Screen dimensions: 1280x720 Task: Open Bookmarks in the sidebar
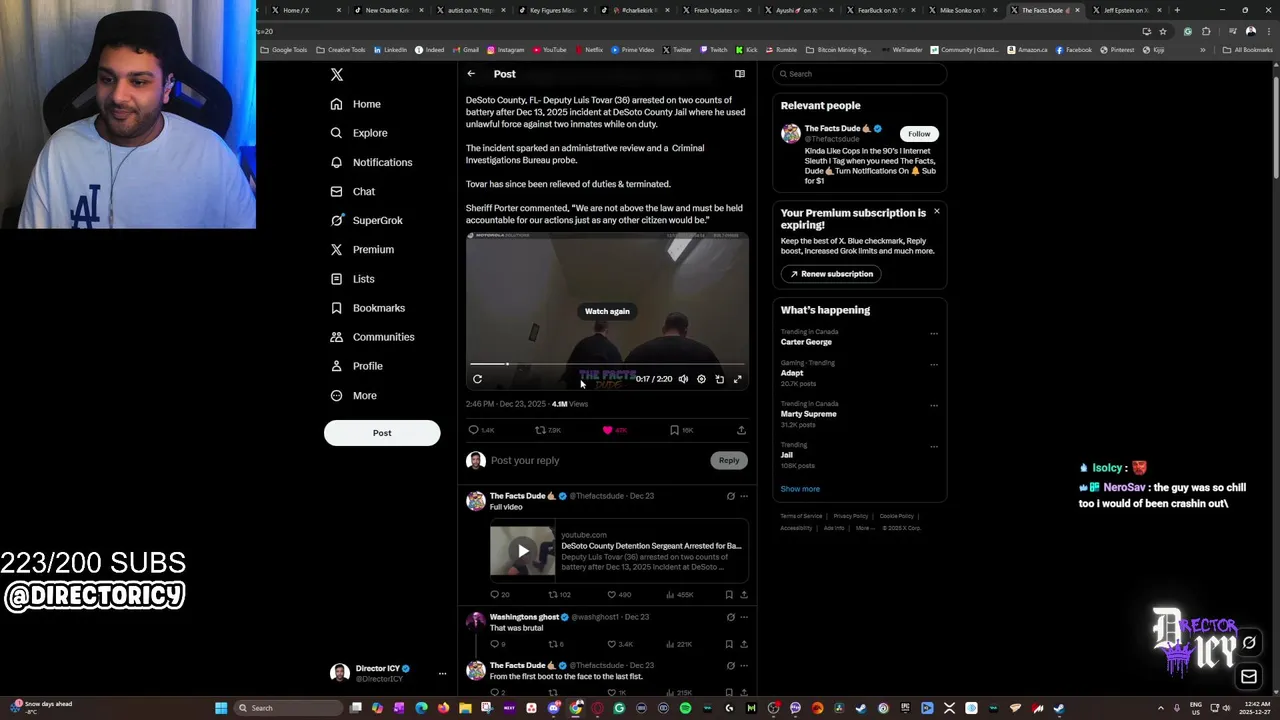367,308
